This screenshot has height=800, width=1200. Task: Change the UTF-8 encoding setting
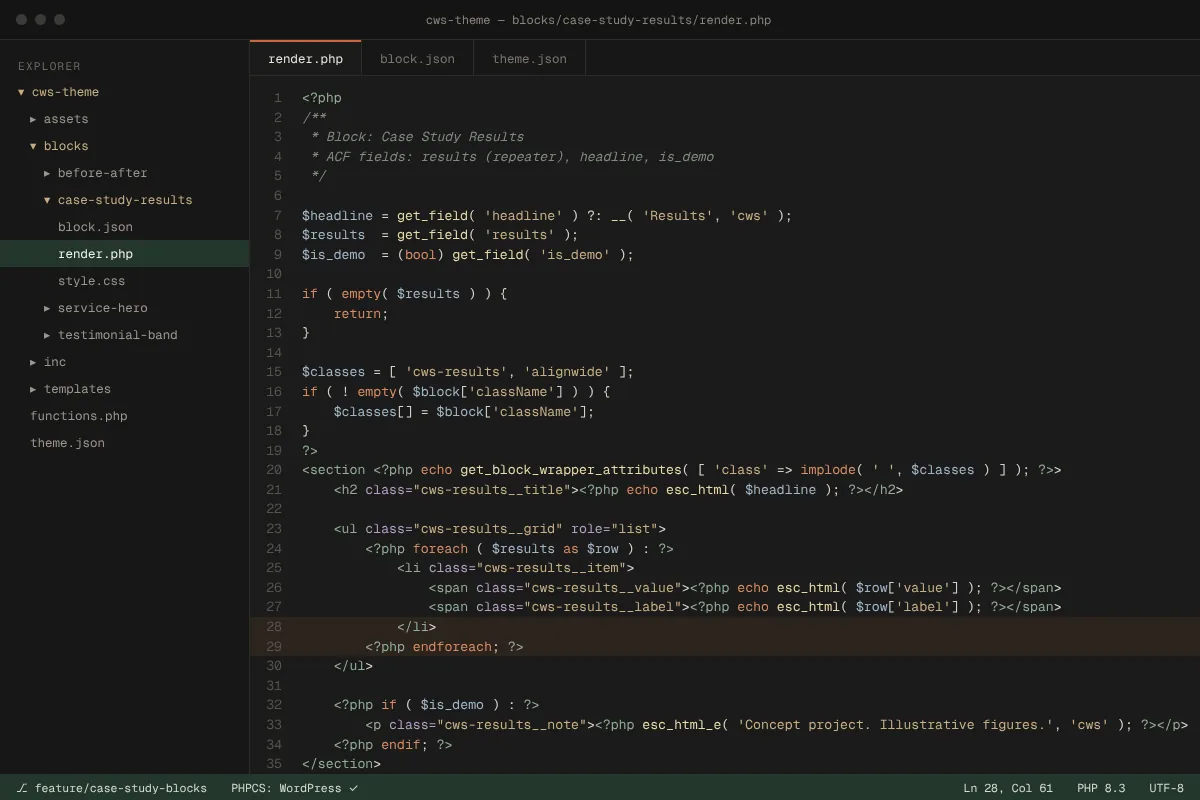[x=1167, y=788]
